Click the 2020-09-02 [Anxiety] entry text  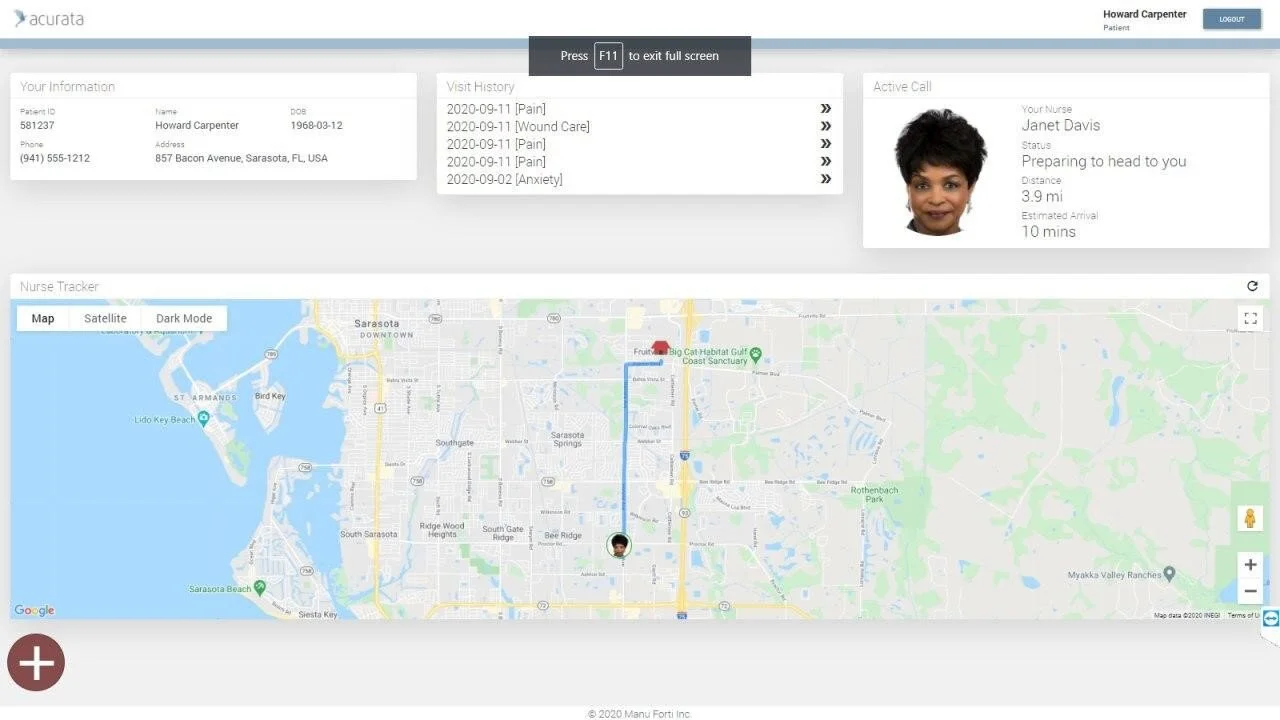(504, 179)
